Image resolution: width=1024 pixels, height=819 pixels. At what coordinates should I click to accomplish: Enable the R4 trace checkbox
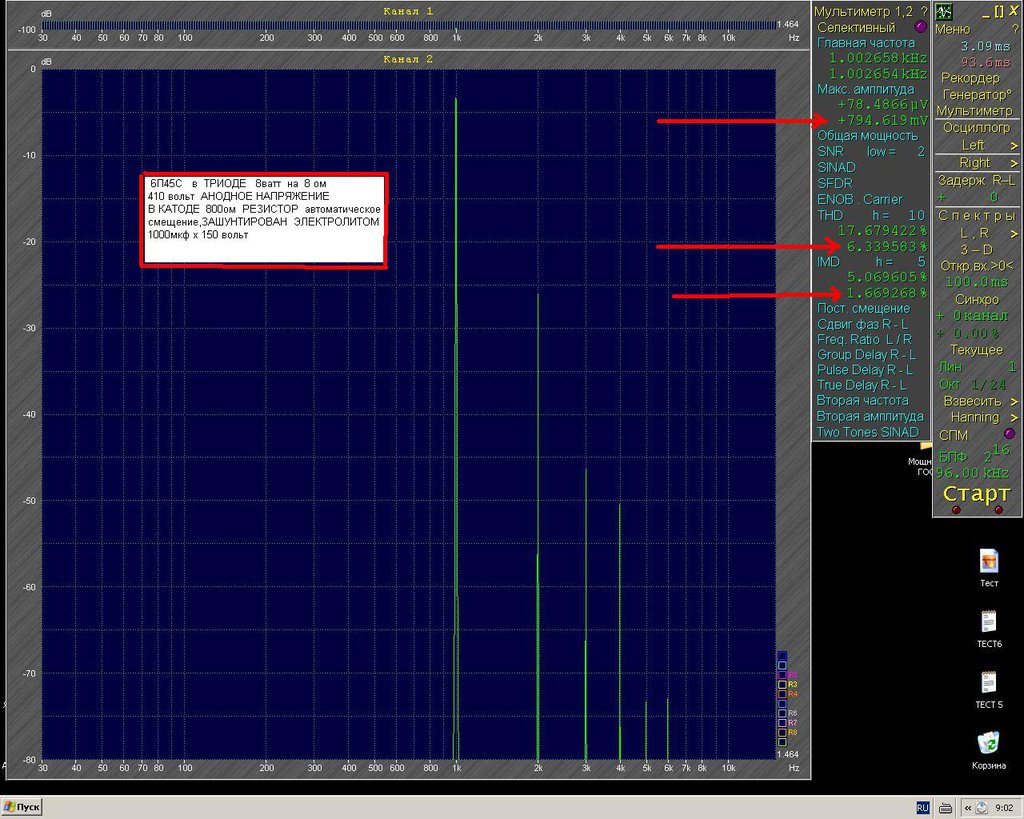(782, 694)
